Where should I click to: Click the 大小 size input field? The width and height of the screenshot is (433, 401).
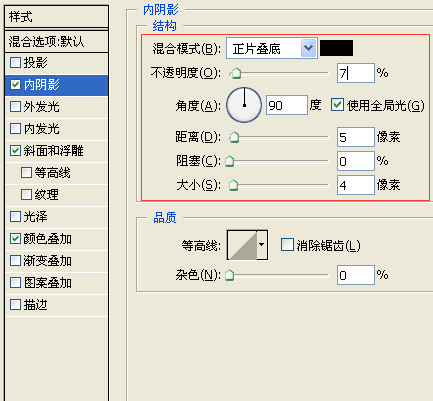356,185
